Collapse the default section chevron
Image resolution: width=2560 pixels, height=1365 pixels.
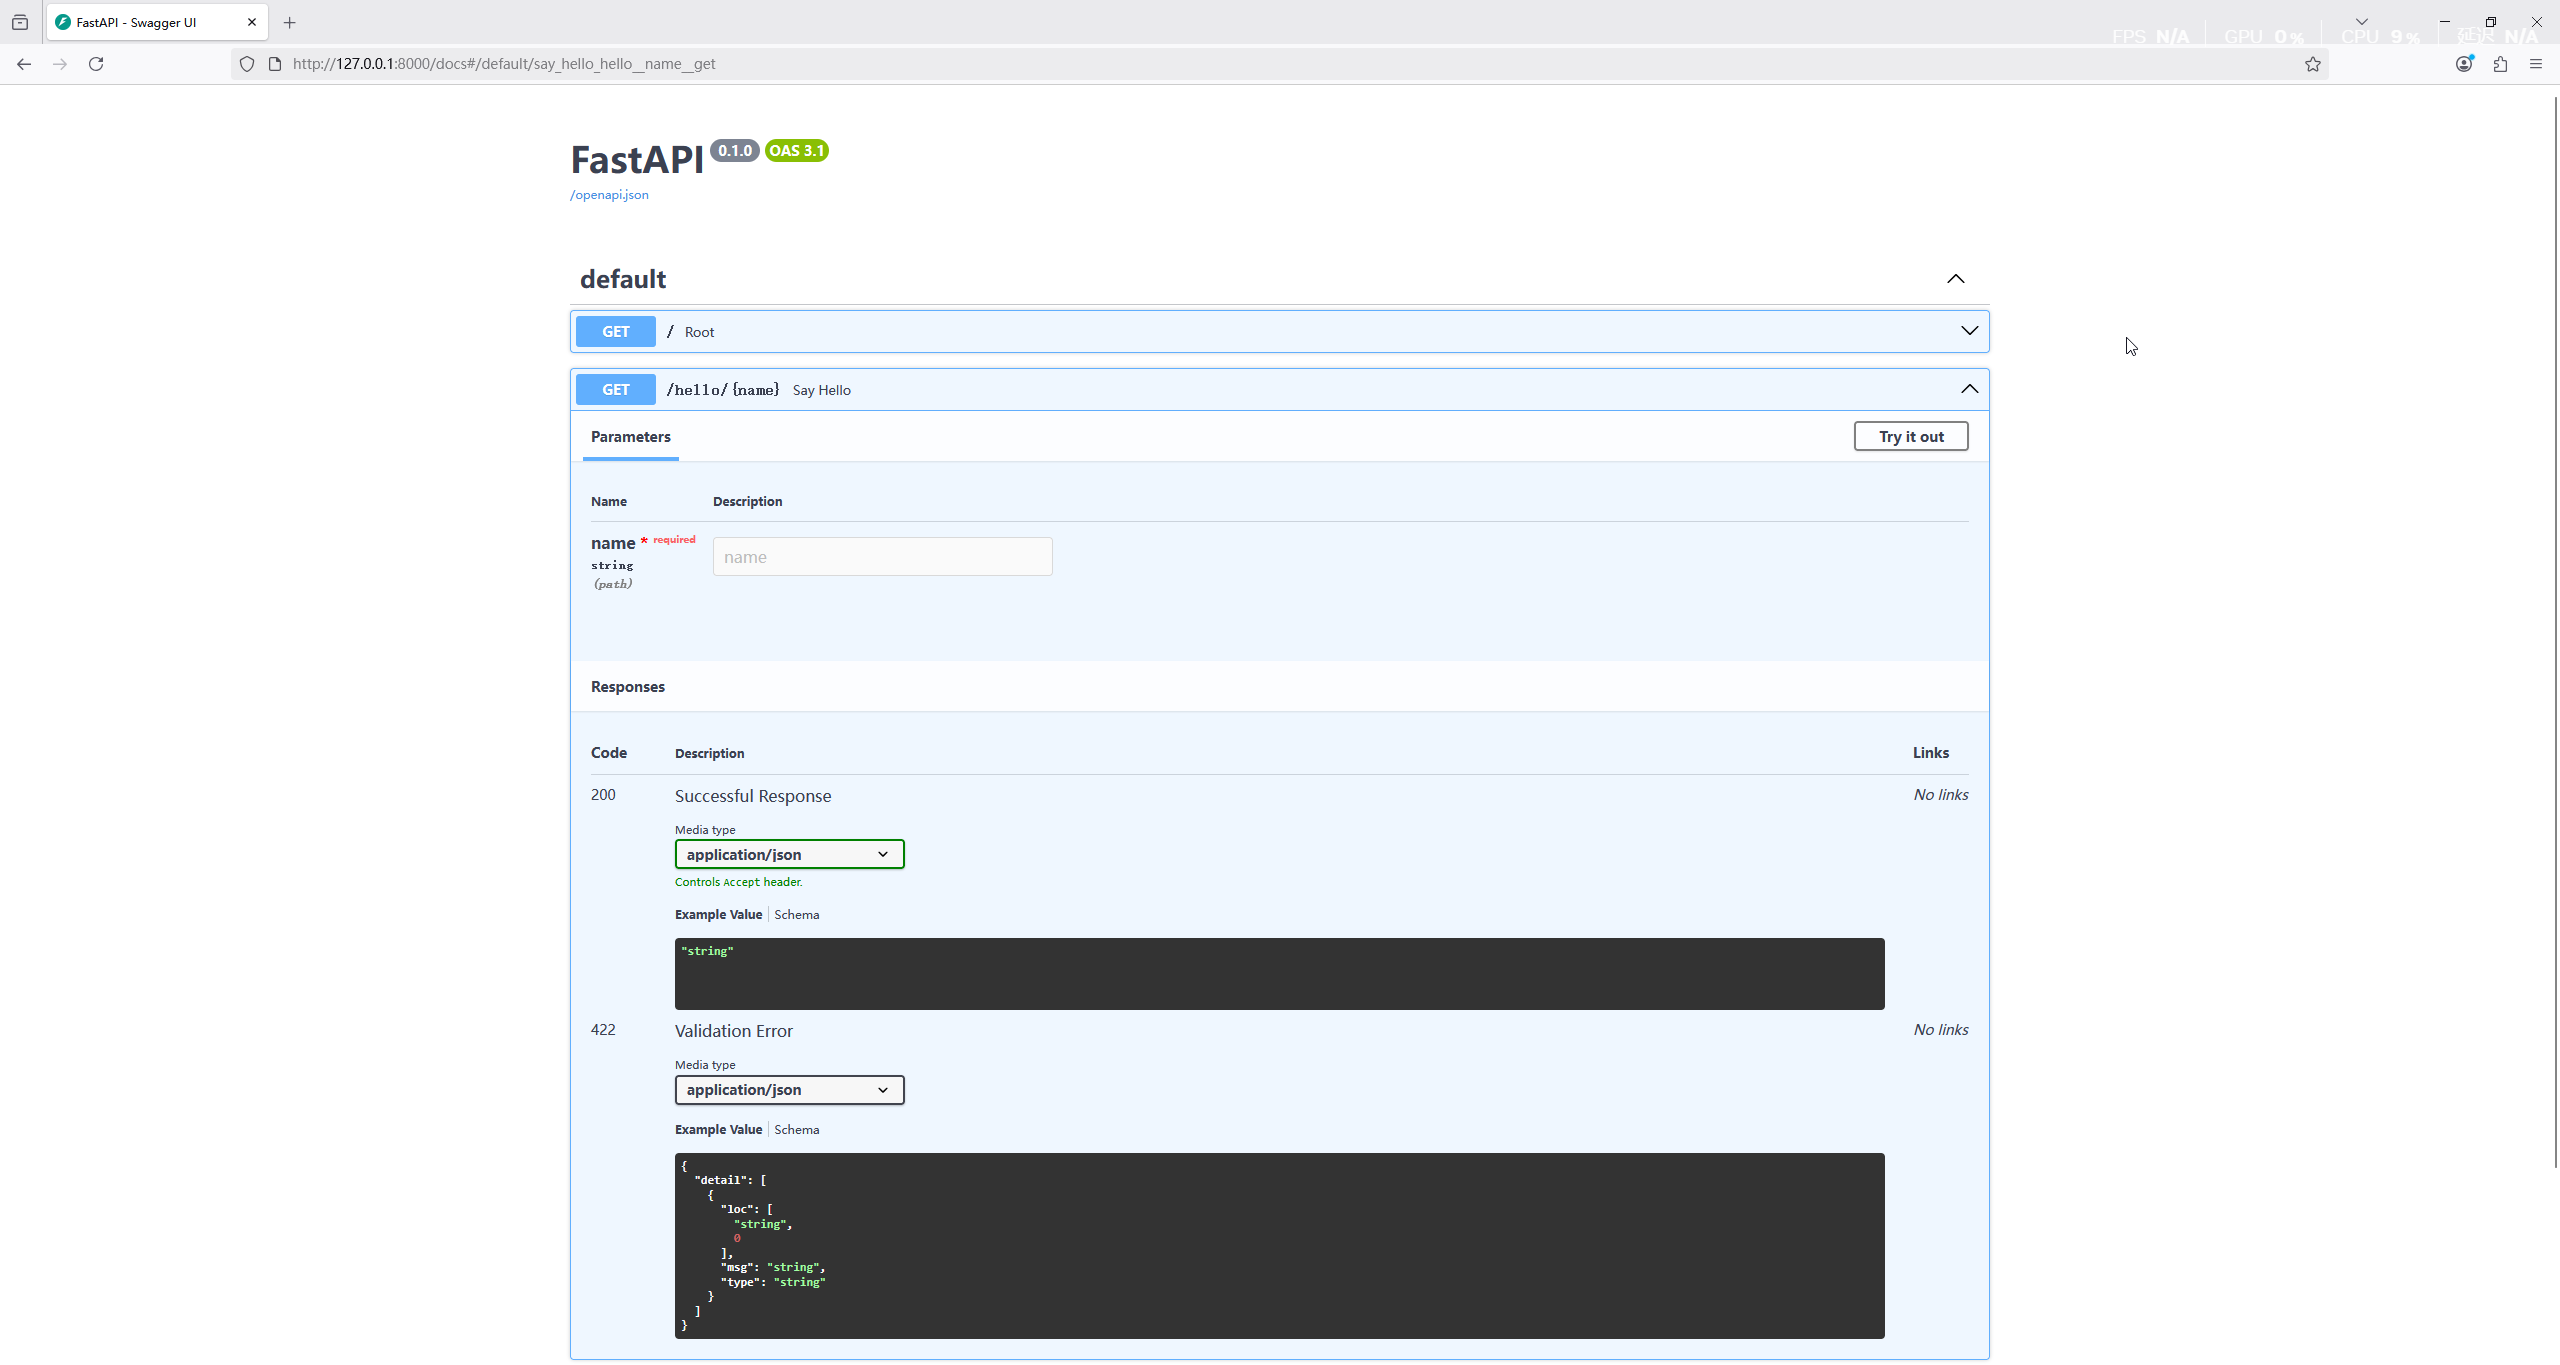click(1955, 279)
